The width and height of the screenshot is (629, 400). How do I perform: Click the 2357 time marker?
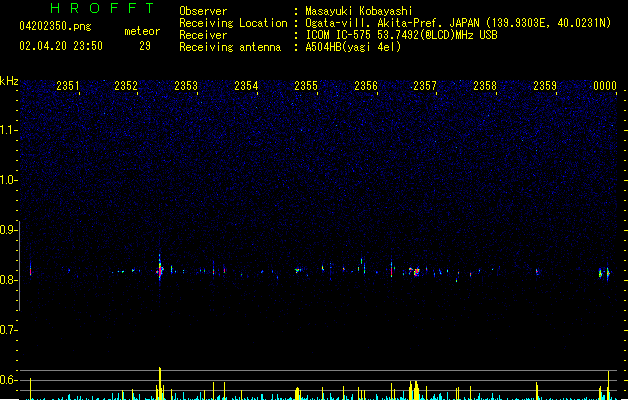pyautogui.click(x=425, y=86)
